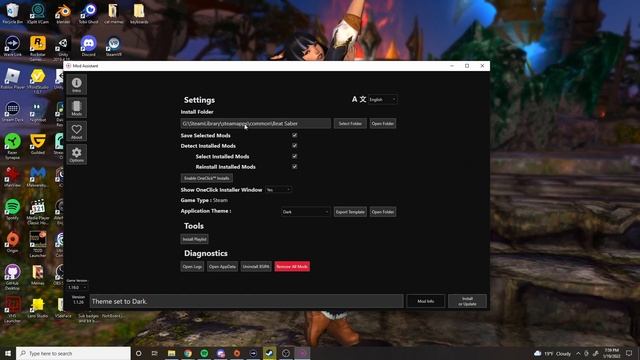Open Roblox Player desktop shortcut
Viewport: 640px width, 360px height.
tap(12, 79)
